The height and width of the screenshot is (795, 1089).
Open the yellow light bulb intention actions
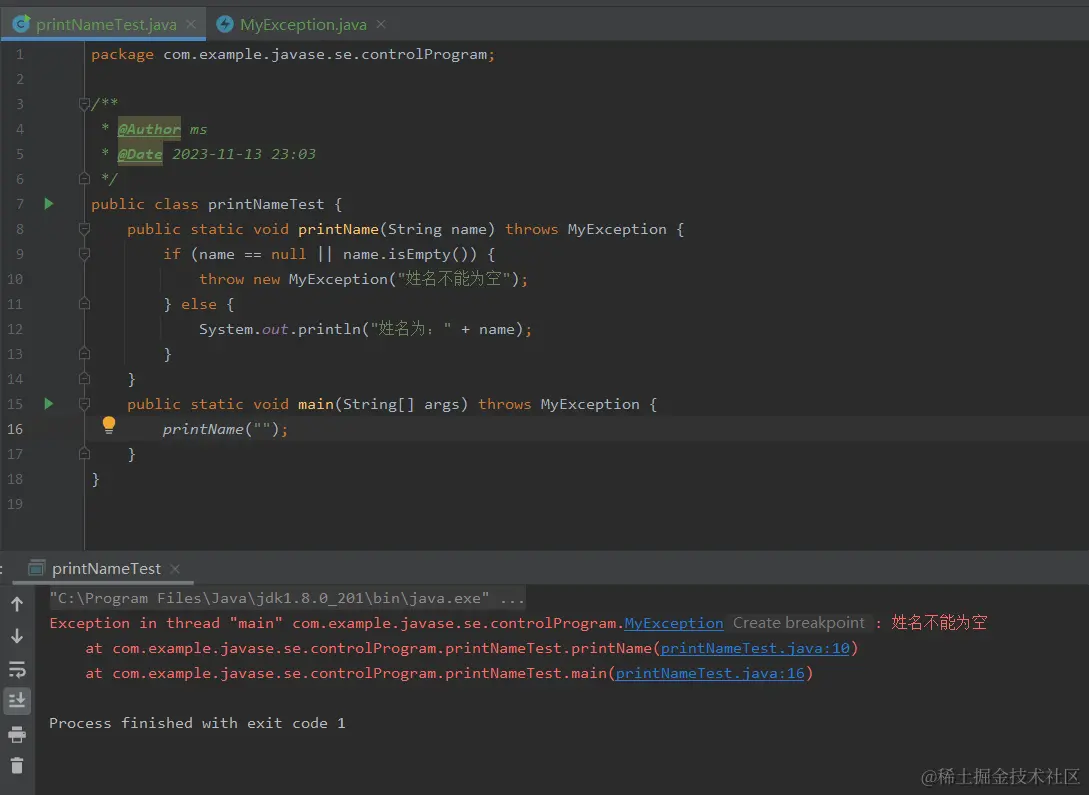pyautogui.click(x=109, y=425)
